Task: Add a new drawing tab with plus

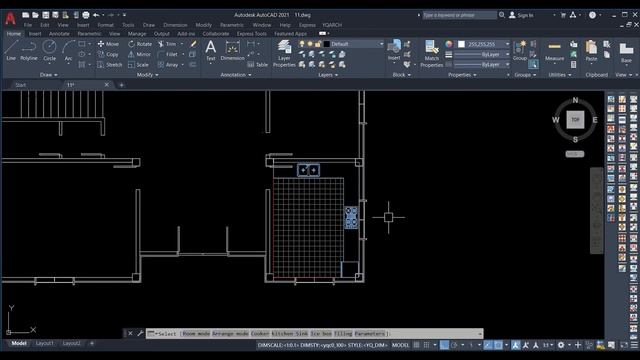Action: click(x=121, y=85)
